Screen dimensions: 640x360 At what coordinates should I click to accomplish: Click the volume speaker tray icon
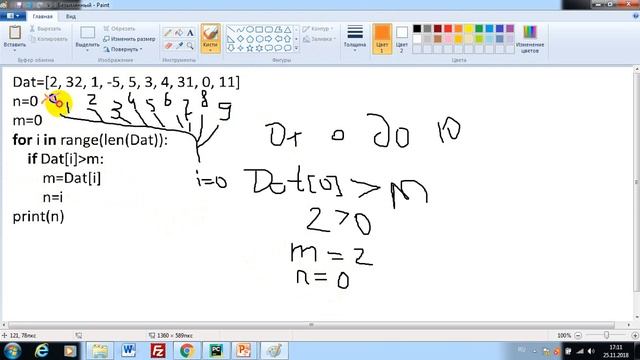(591, 351)
